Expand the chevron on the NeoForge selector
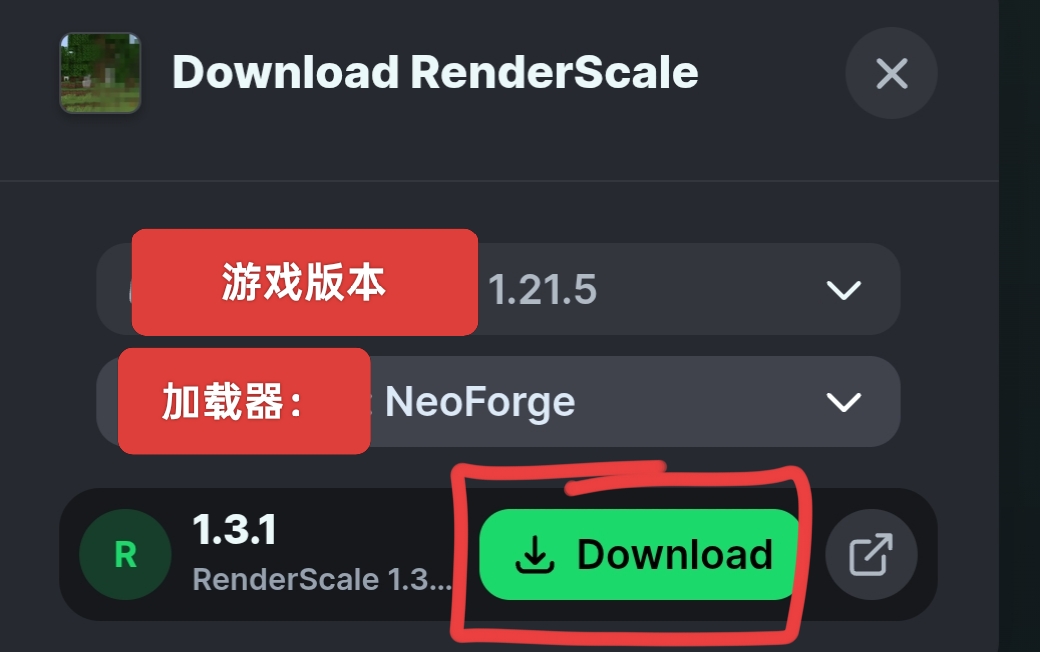 point(843,402)
